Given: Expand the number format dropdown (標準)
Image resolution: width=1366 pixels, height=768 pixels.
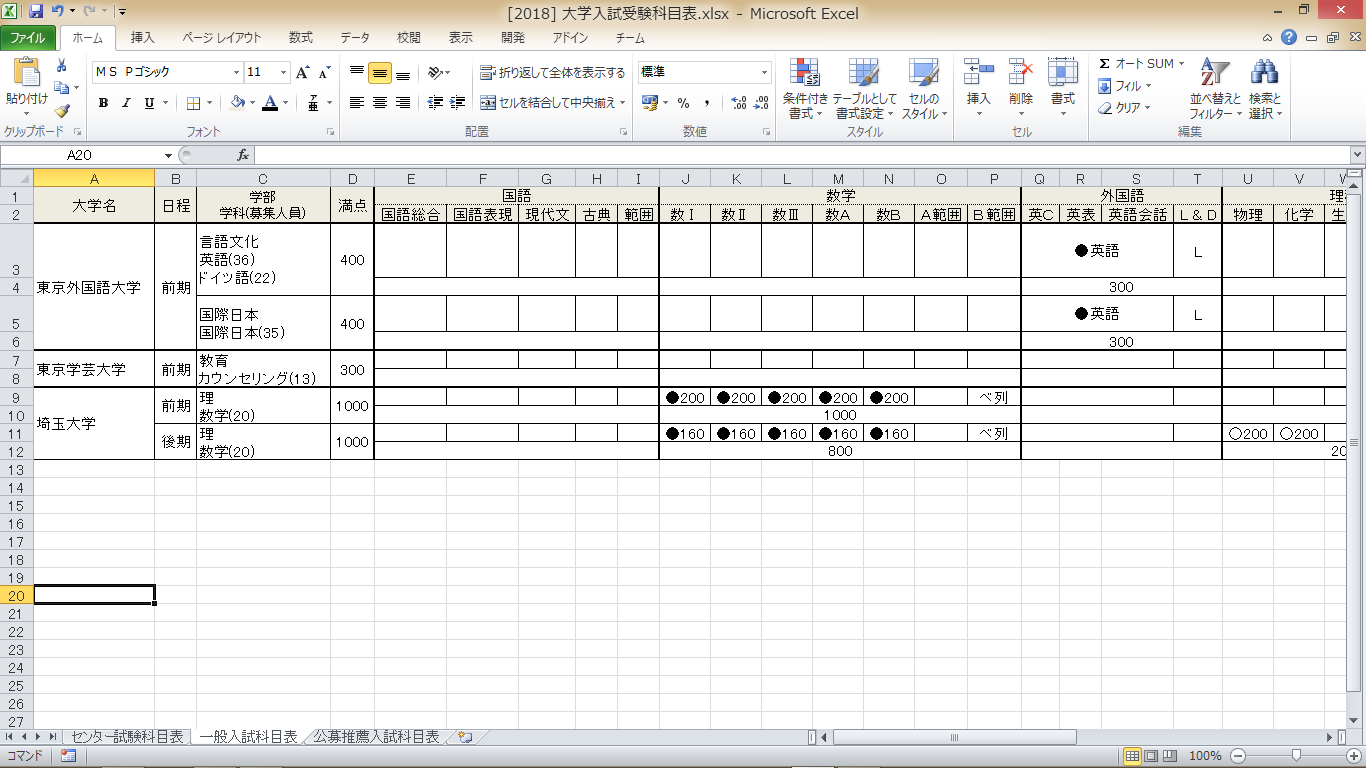Looking at the screenshot, I should coord(765,73).
